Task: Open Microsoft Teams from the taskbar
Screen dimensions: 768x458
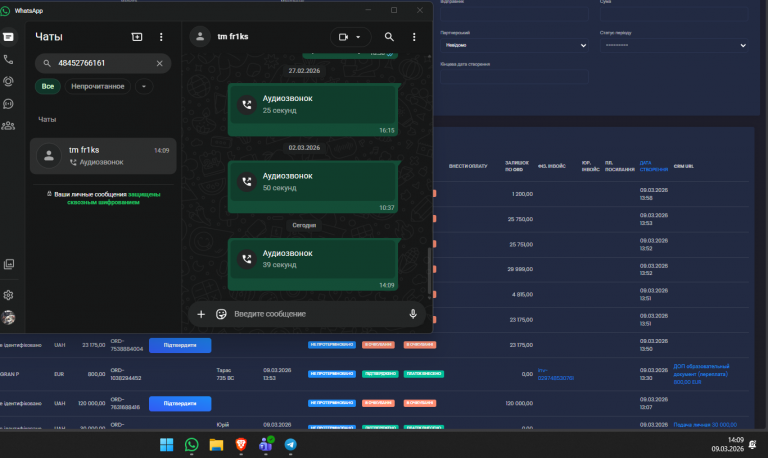Action: pyautogui.click(x=266, y=445)
